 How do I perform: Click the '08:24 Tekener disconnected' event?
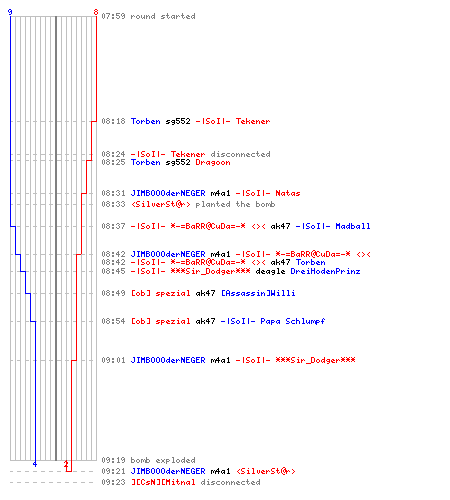(x=186, y=154)
